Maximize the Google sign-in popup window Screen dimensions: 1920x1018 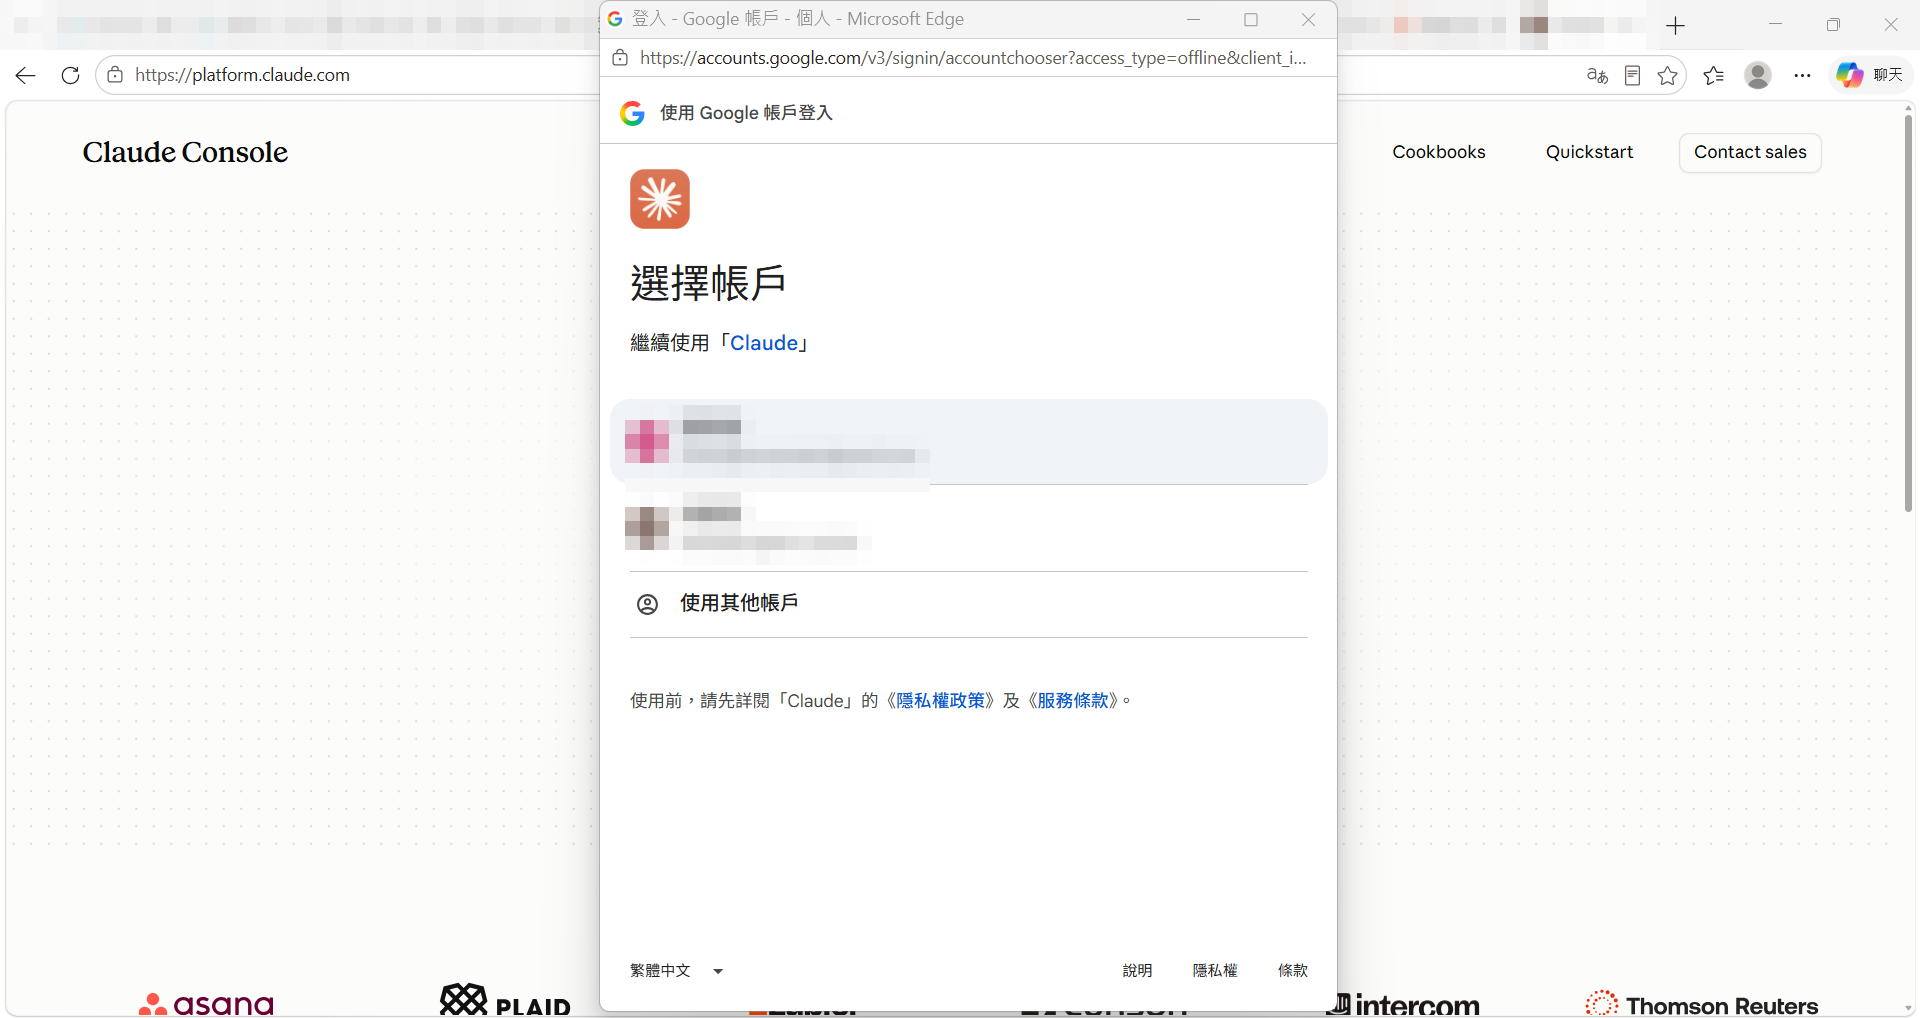[1251, 19]
